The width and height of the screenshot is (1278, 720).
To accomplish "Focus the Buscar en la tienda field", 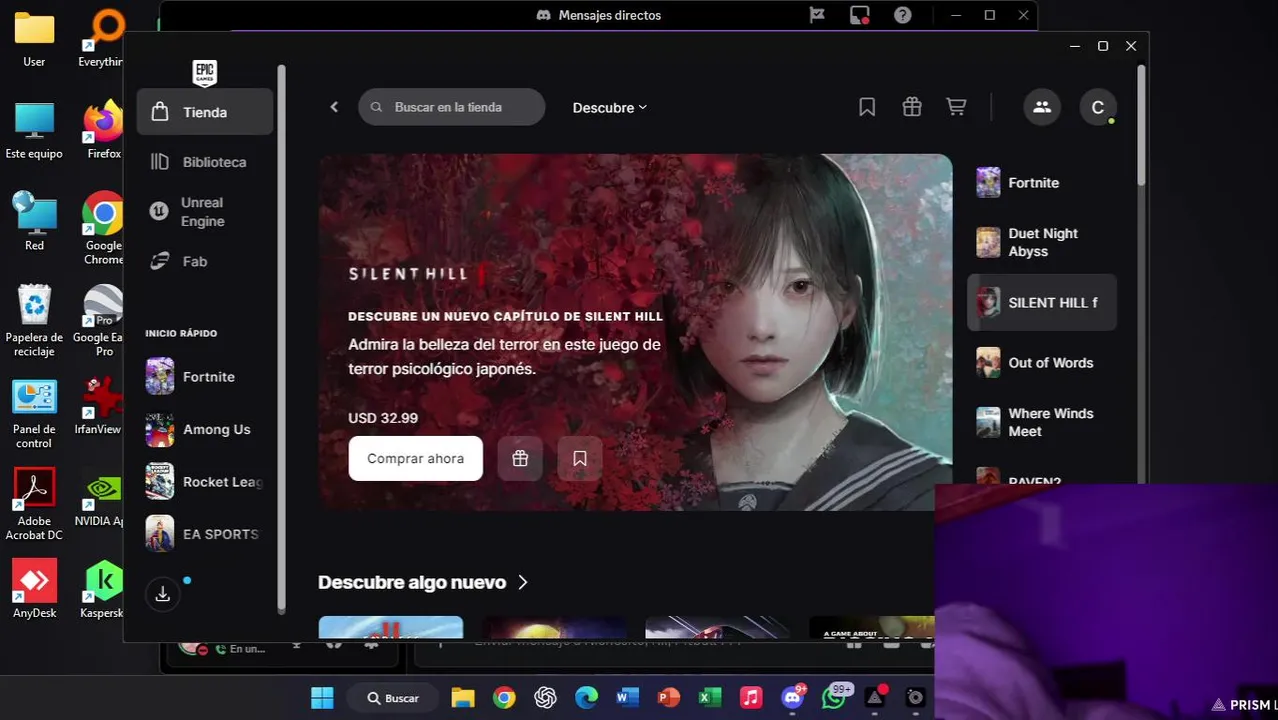I will tap(452, 107).
